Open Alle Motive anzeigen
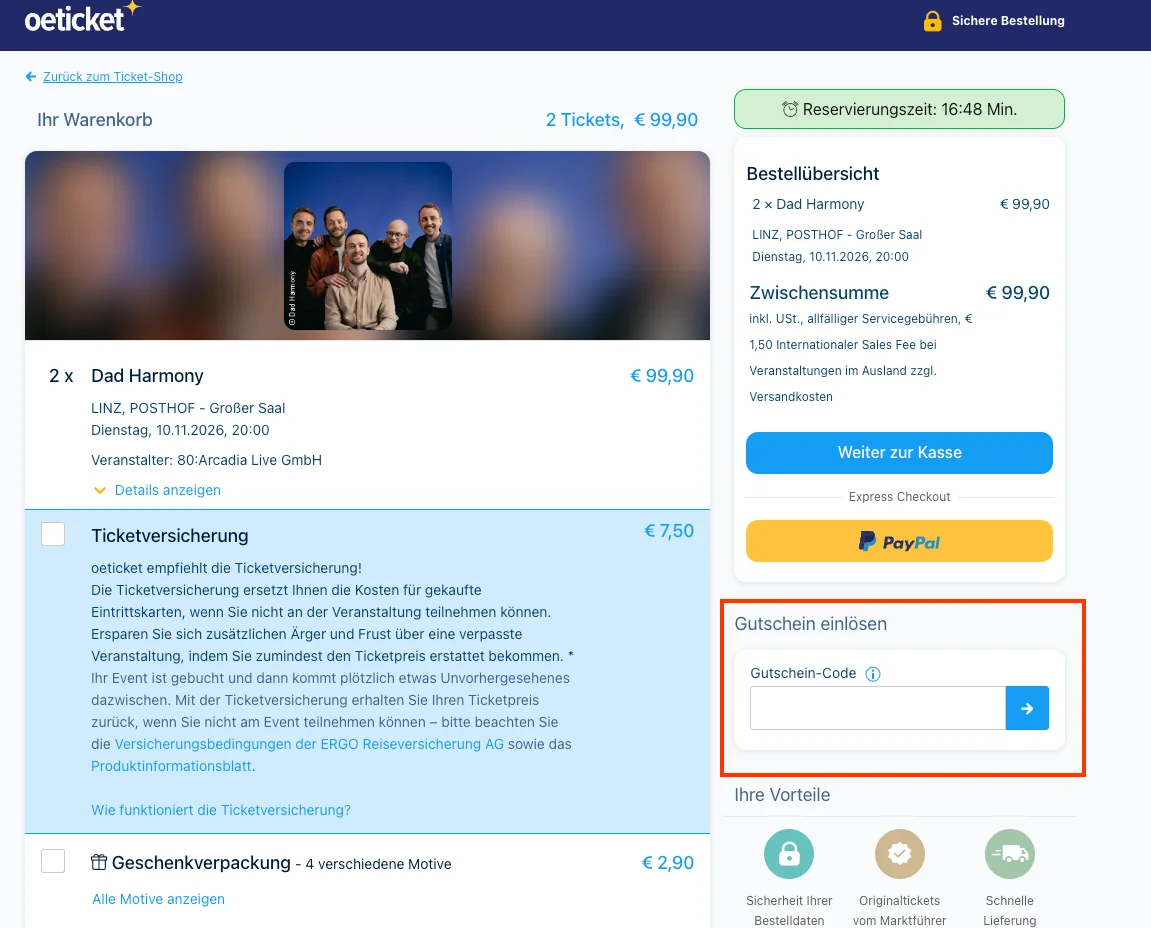1151x928 pixels. pyautogui.click(x=158, y=899)
